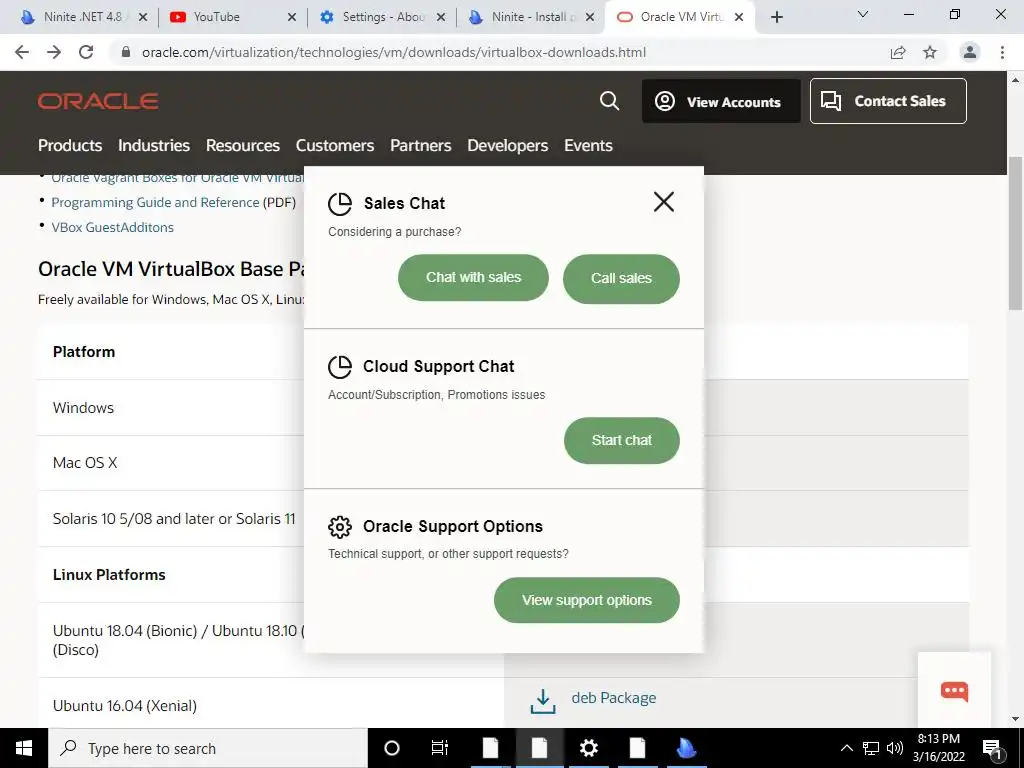The width and height of the screenshot is (1024, 768).
Task: Open Chrome three-dot menu
Action: coord(1002,52)
